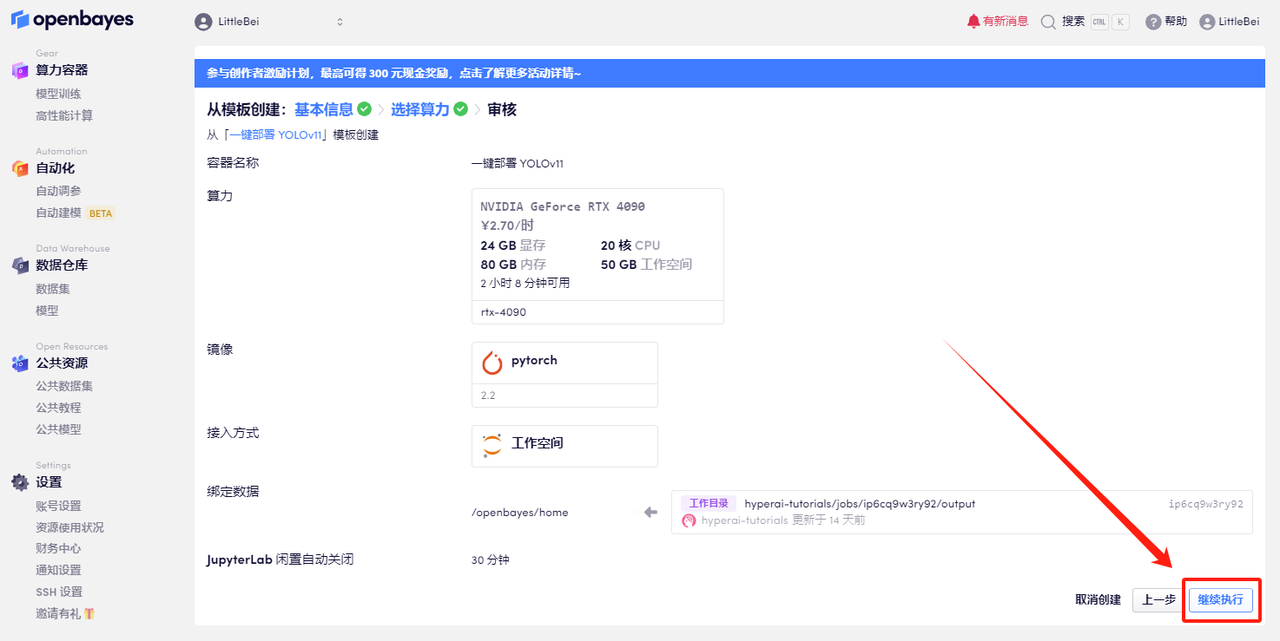Screen dimensions: 1280x641
Task: Click the 公共资源 sidebar icon
Action: coord(20,363)
